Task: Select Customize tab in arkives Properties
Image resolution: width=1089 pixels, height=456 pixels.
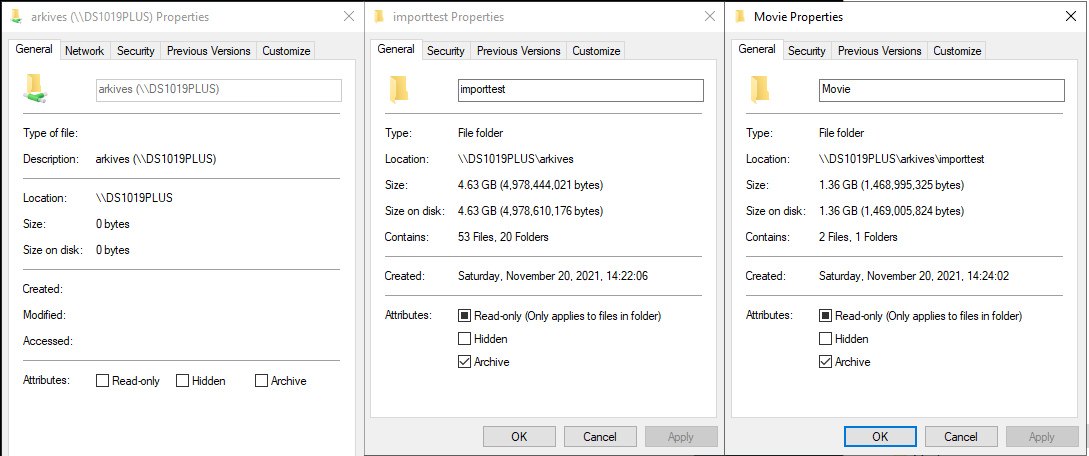Action: point(286,51)
